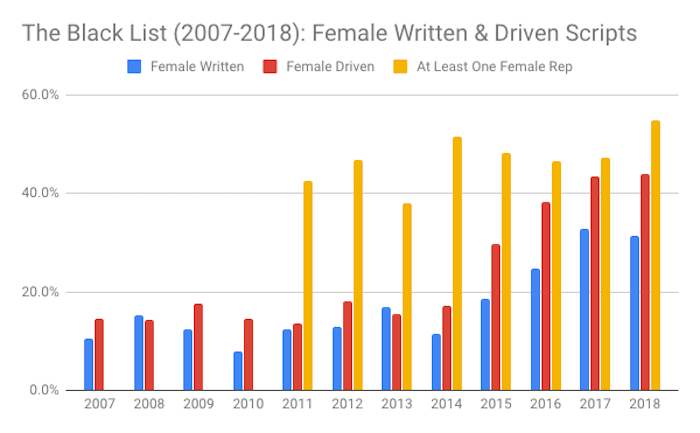Select the yellow 2013 Female Rep bar
This screenshot has width=700, height=433.
pyautogui.click(x=407, y=297)
